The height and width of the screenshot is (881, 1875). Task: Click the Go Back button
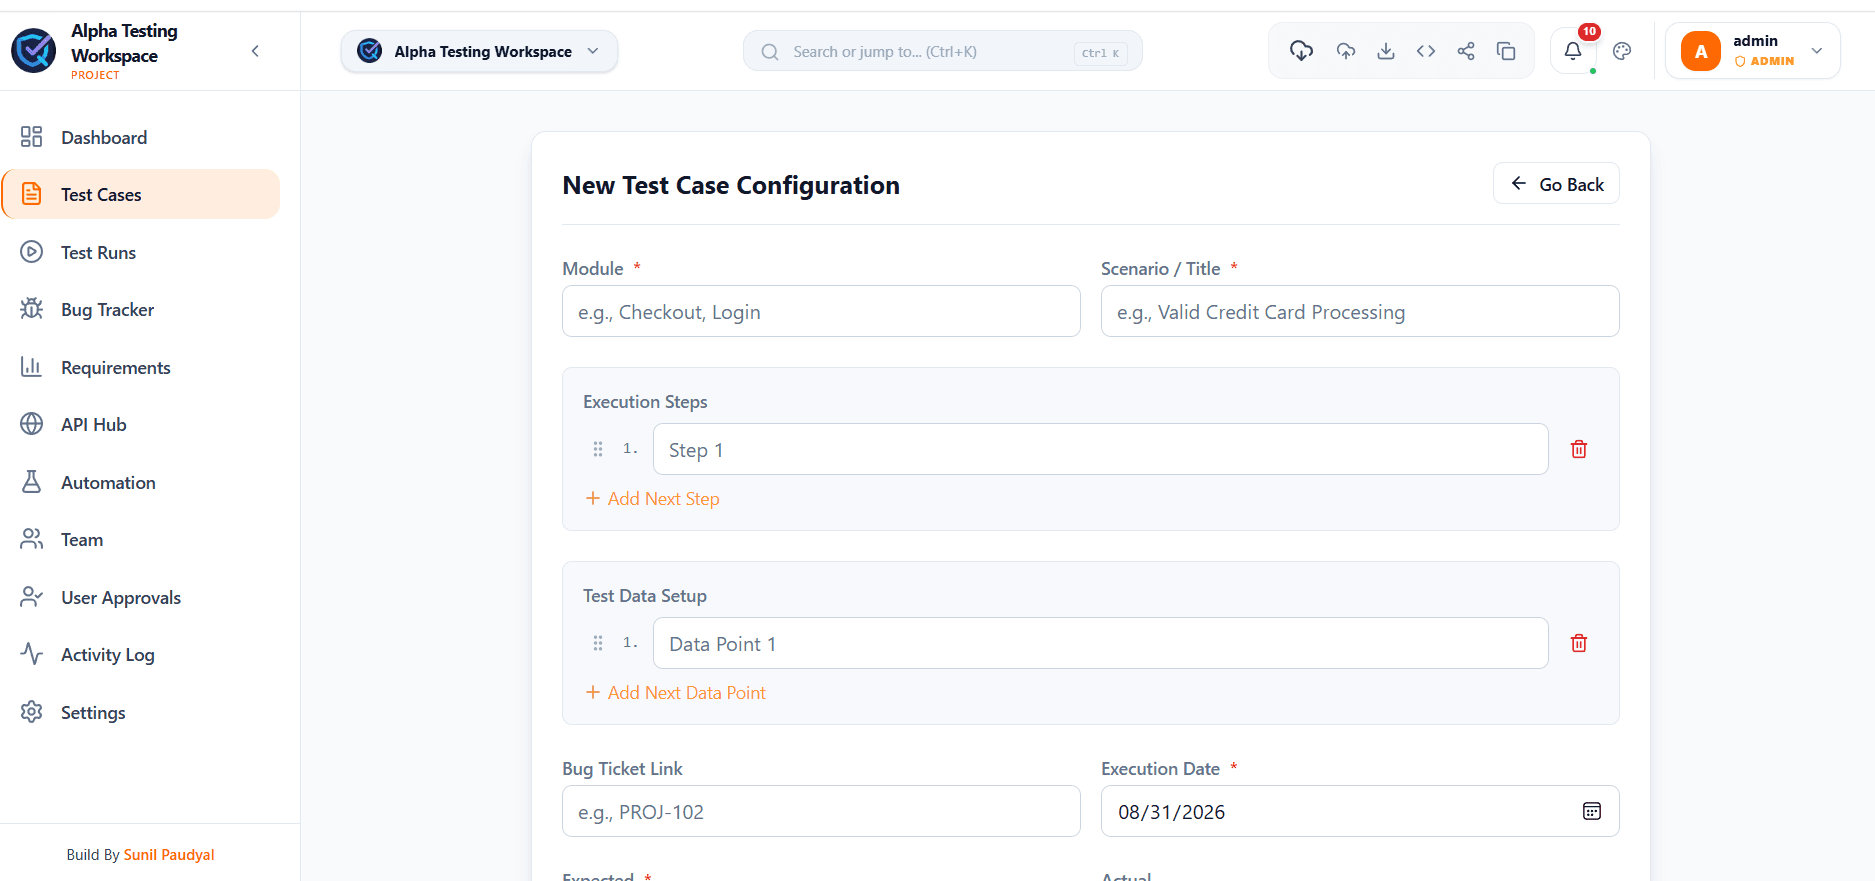coord(1556,184)
